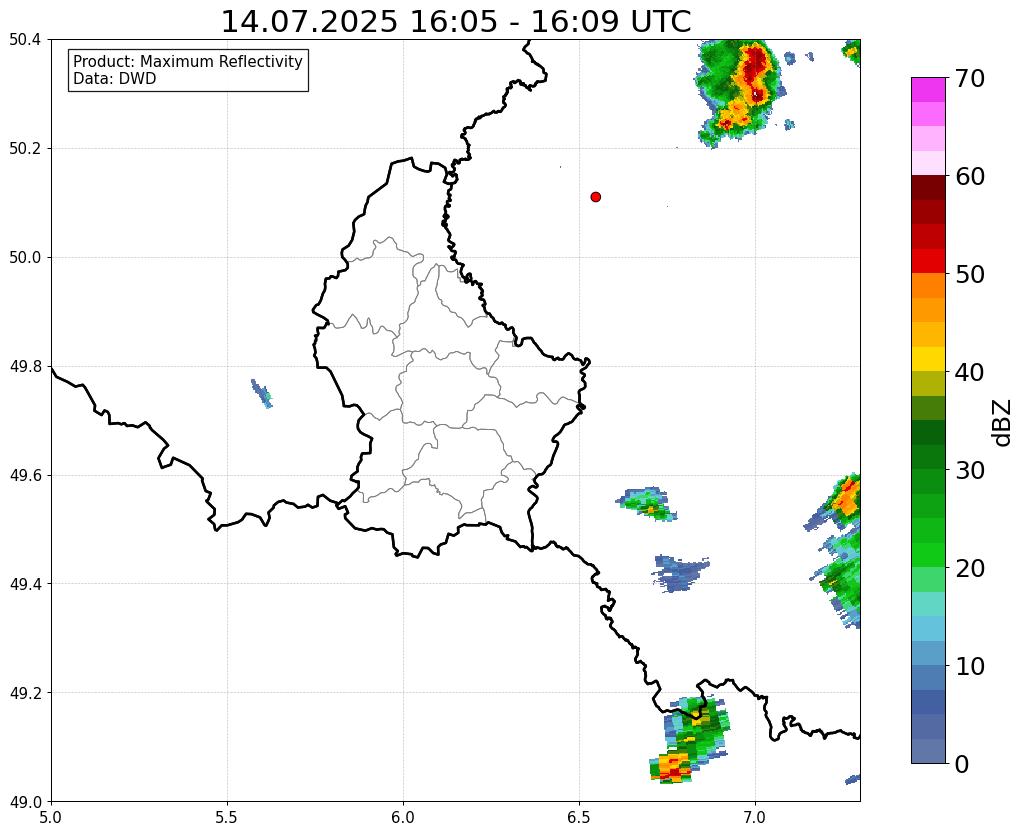Viewport: 1023px width, 834px height.
Task: Click the latitude label 49.4
Action: pyautogui.click(x=25, y=583)
